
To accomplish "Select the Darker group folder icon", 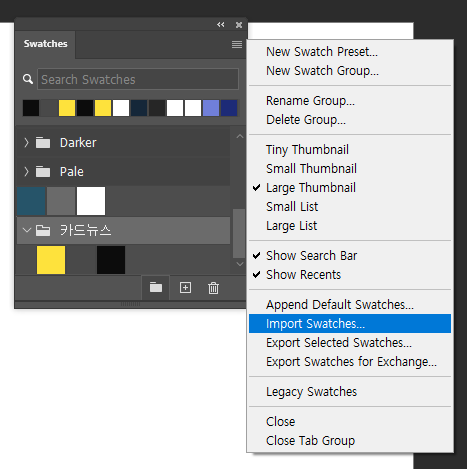I will pos(43,143).
